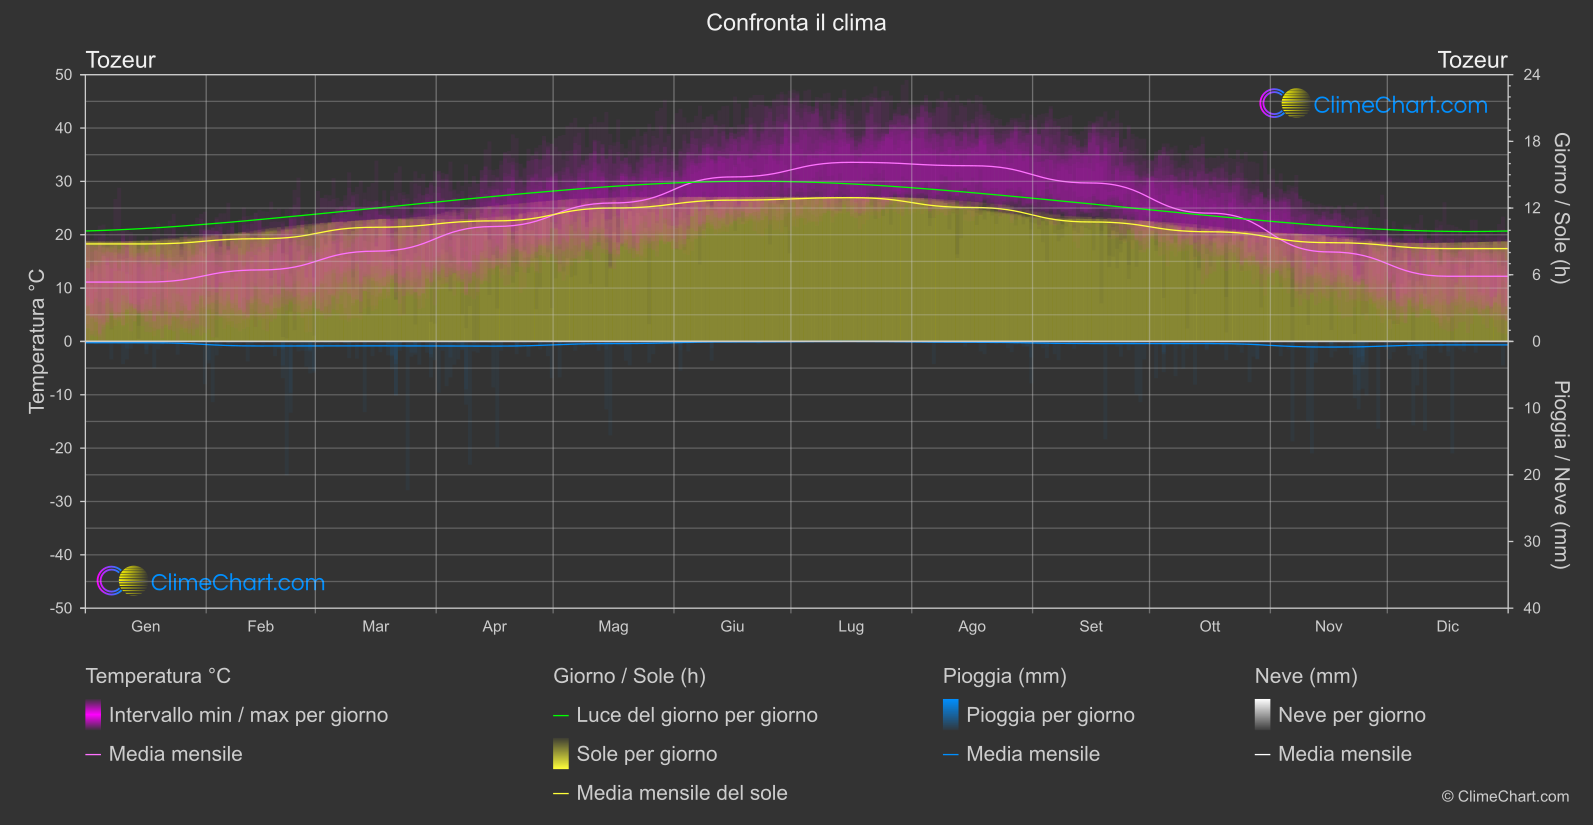1593x825 pixels.
Task: Click the 'Dic' month label
Action: point(1448,626)
